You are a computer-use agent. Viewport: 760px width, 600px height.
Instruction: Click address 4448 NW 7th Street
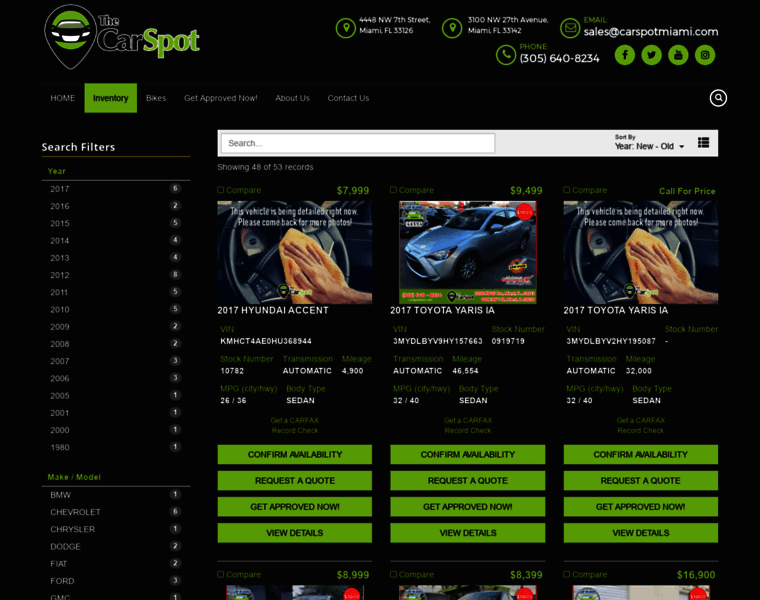(x=395, y=25)
